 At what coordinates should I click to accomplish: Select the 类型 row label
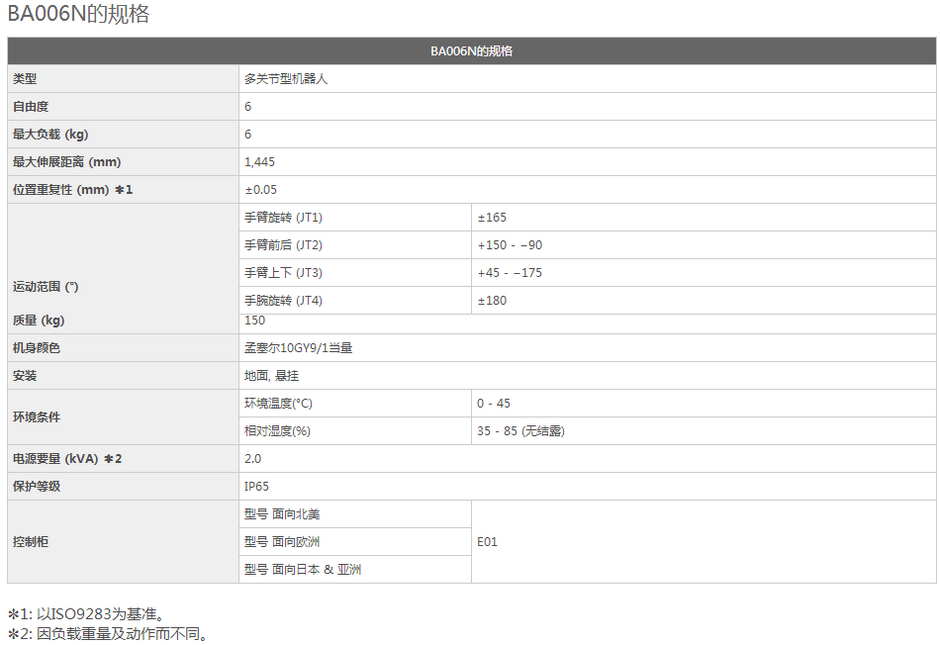[25, 78]
